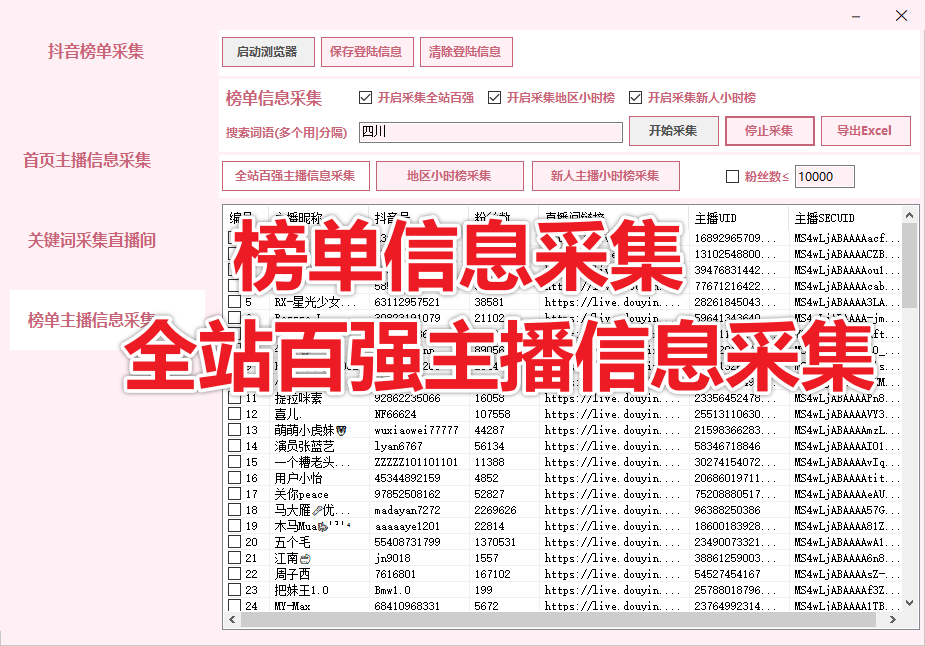Check the row 14 演员张蓝艺 checkbox
The width and height of the screenshot is (925, 646).
tap(234, 447)
